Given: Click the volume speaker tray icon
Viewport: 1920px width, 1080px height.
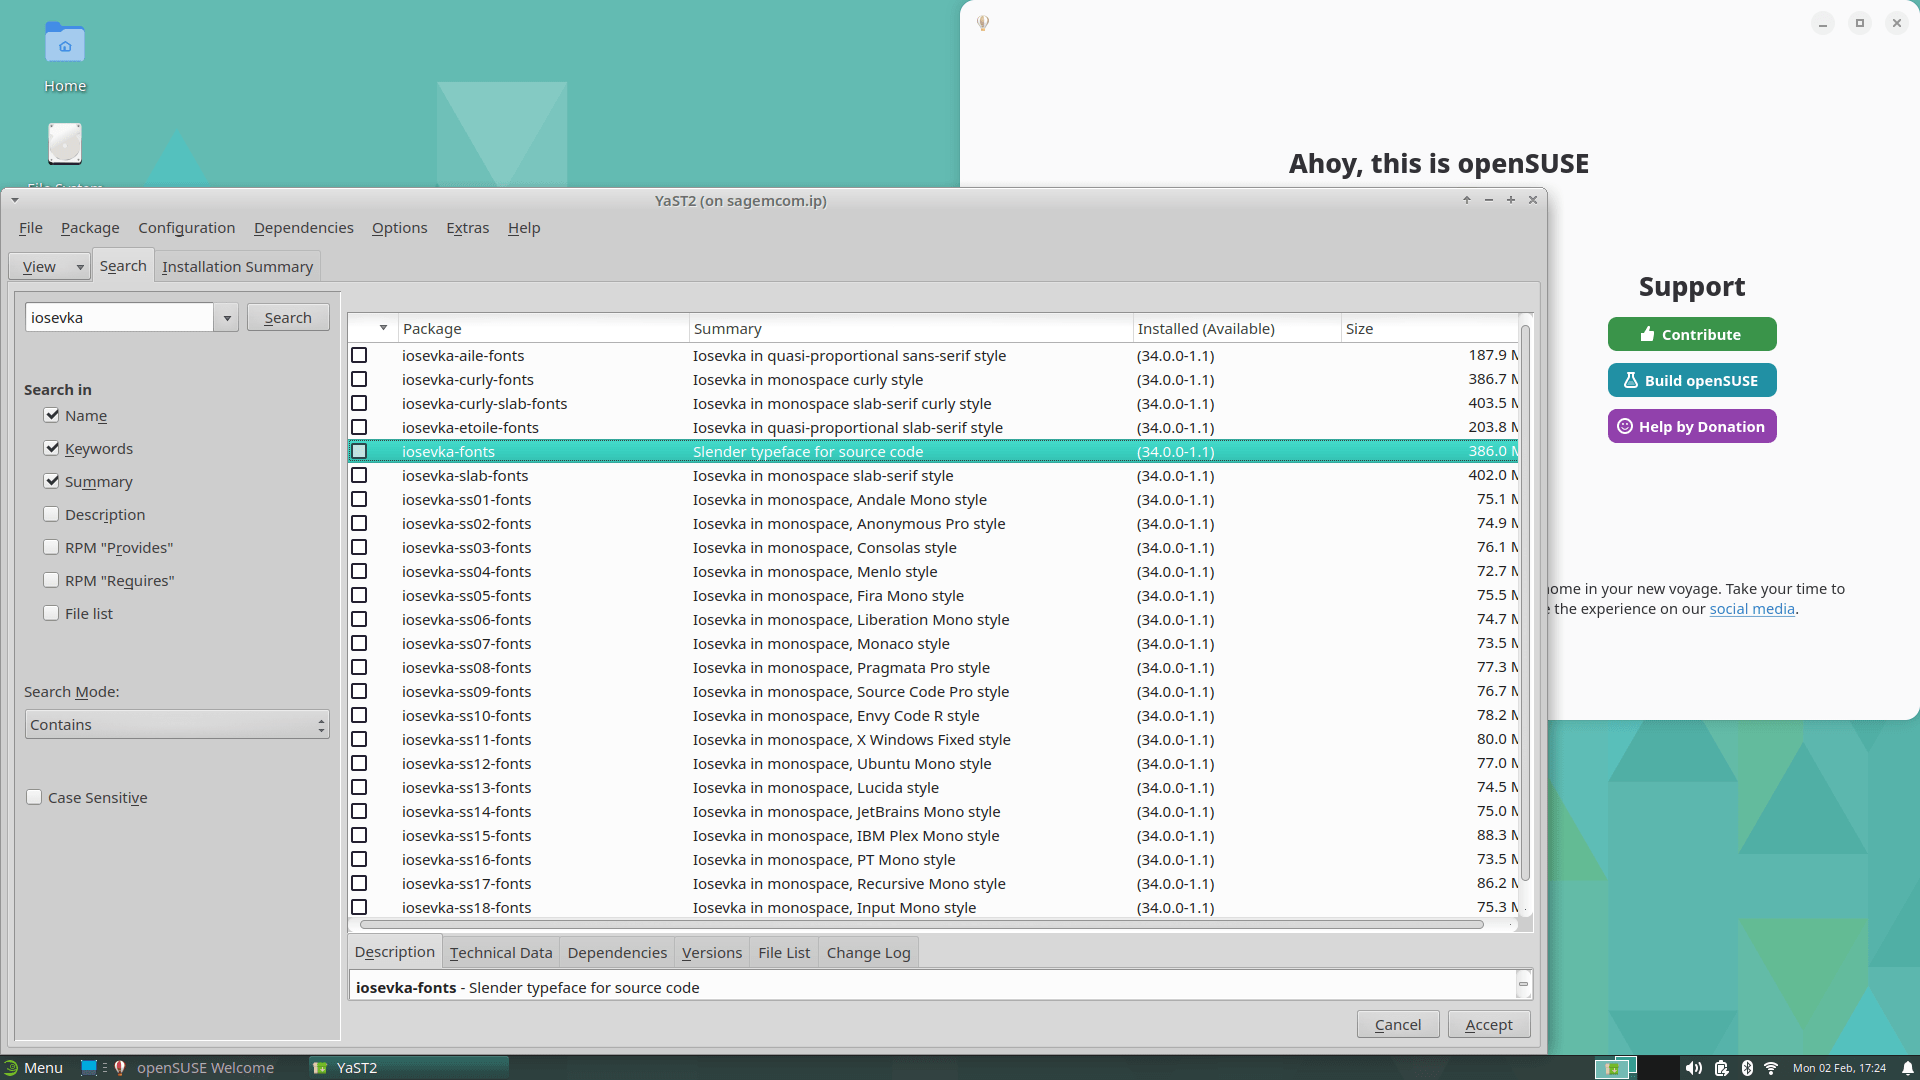Looking at the screenshot, I should (x=1693, y=1068).
